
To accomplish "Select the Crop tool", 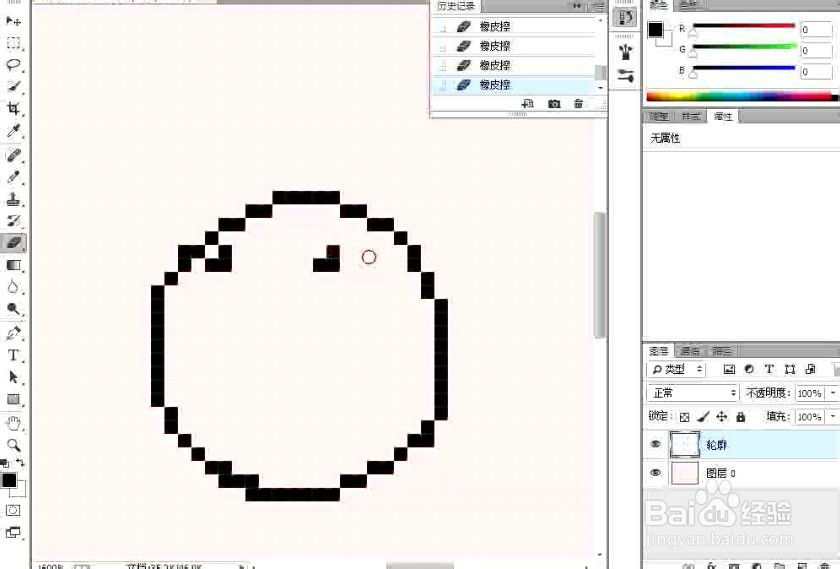I will coord(13,109).
